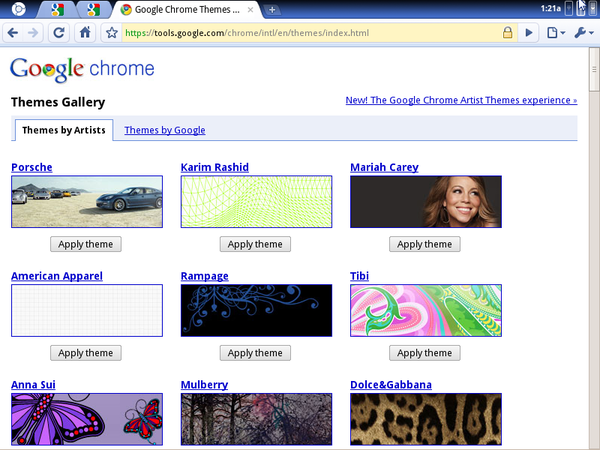Screen dimensions: 600x450
Task: Open the Porsche theme link
Action: pyautogui.click(x=32, y=167)
